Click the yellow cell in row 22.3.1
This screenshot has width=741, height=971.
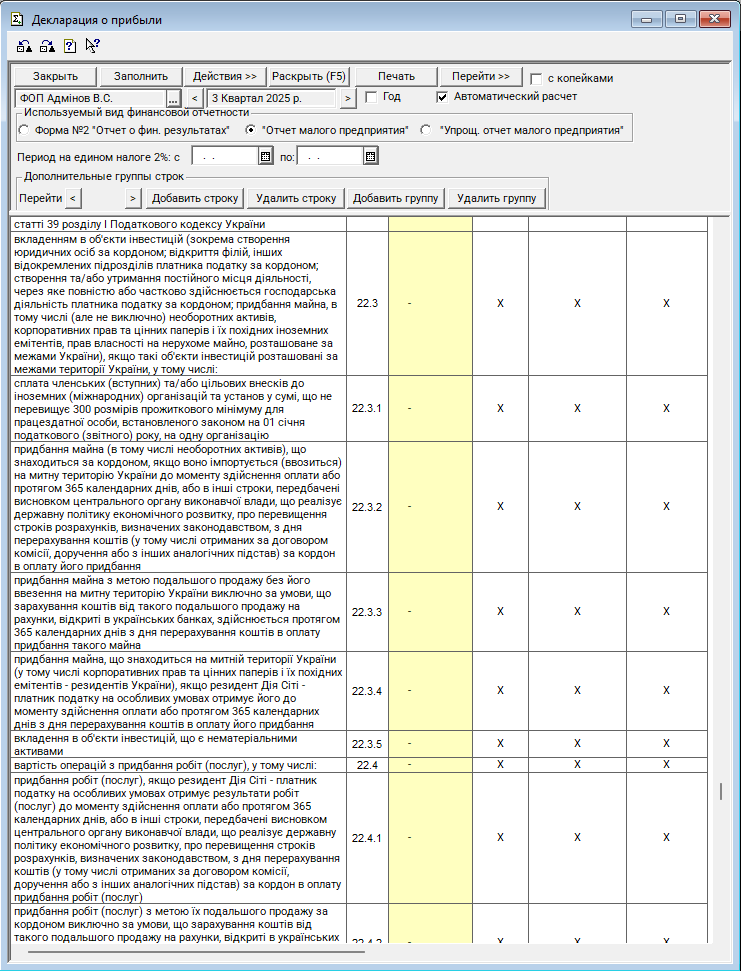pos(430,408)
